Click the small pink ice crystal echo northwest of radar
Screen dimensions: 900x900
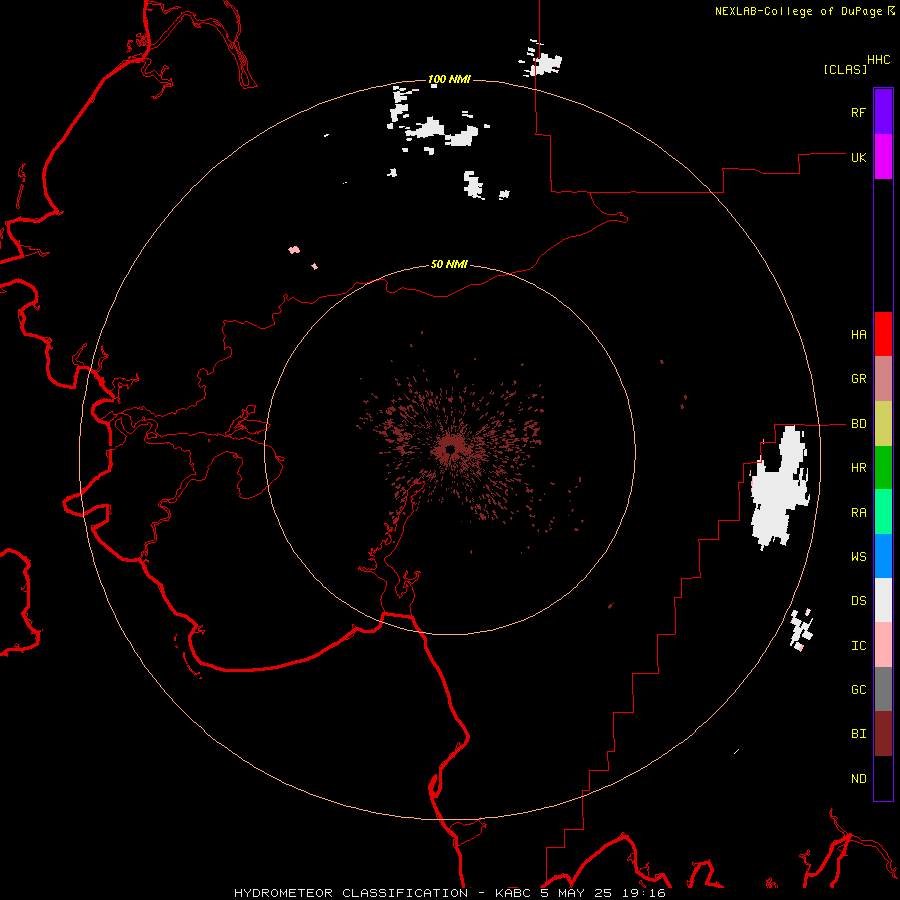(294, 250)
